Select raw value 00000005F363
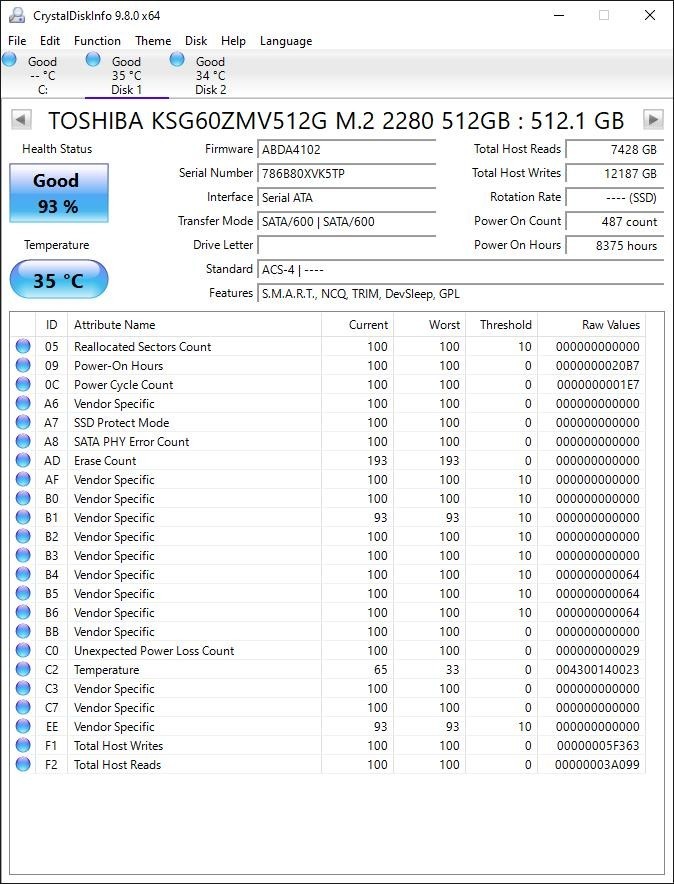 pyautogui.click(x=597, y=745)
